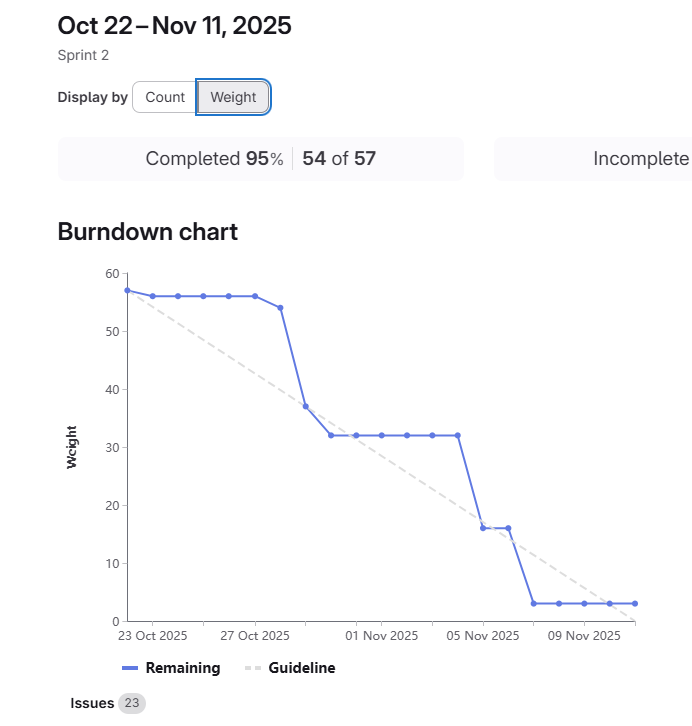Image resolution: width=692 pixels, height=726 pixels.
Task: Click the Burndown chart heading
Action: [x=148, y=232]
